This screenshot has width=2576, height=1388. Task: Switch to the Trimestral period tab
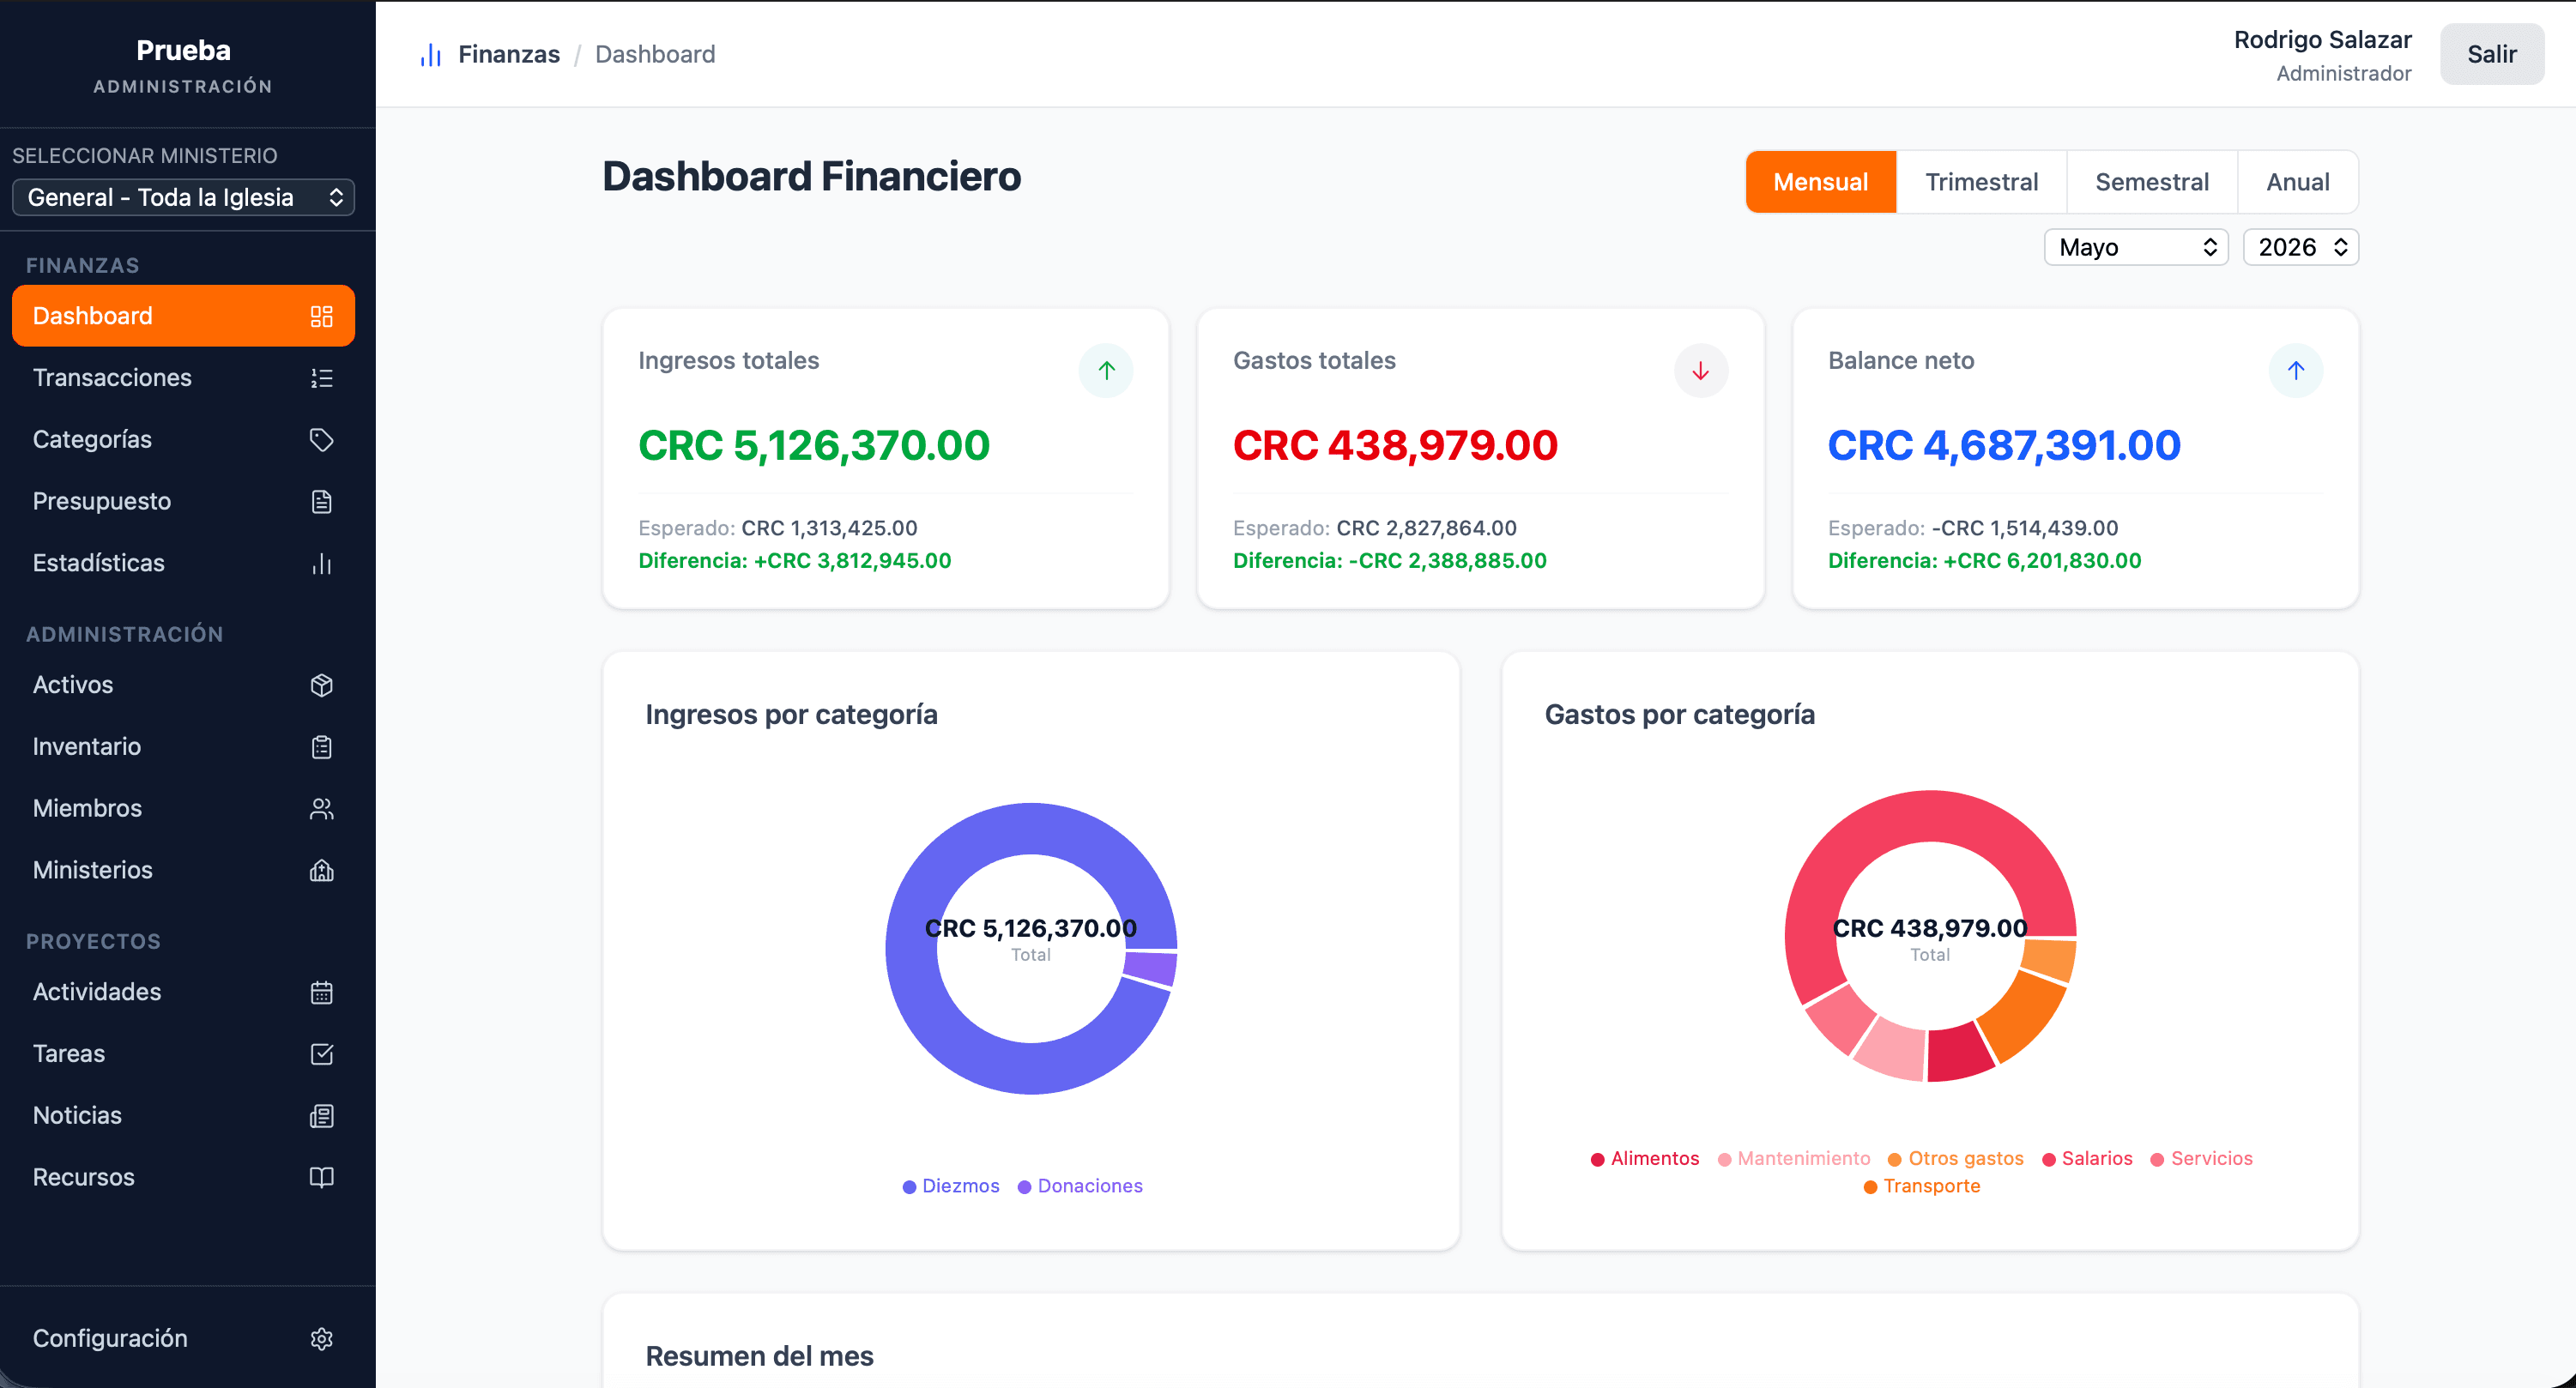[x=1981, y=182]
